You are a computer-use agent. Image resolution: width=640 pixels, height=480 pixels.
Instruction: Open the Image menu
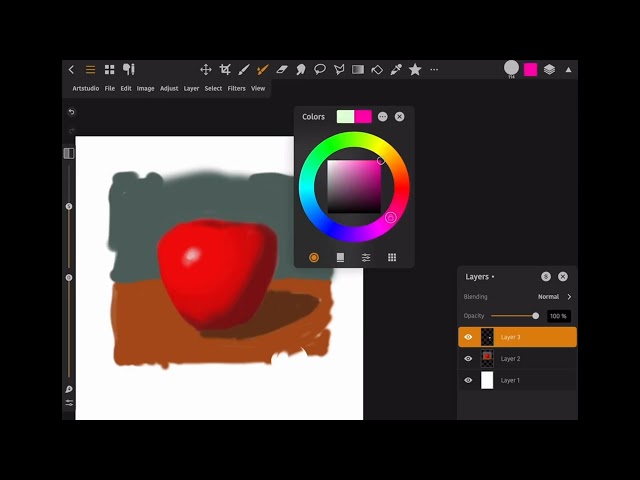(x=145, y=88)
